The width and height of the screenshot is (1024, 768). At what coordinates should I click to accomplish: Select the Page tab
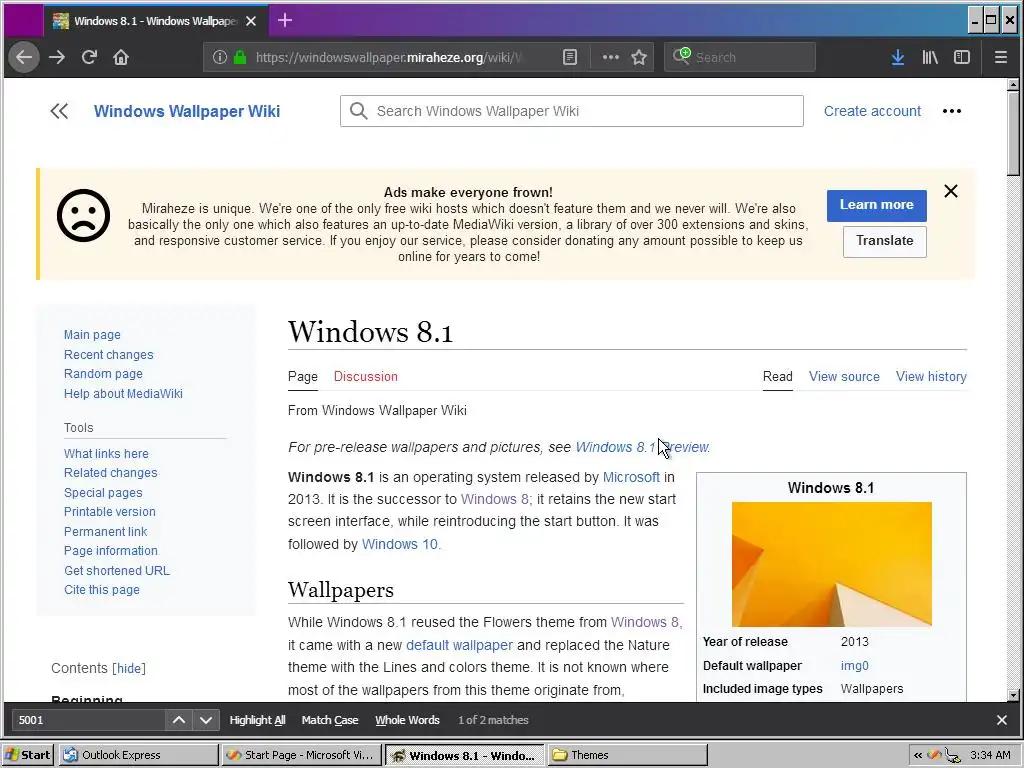click(x=303, y=377)
